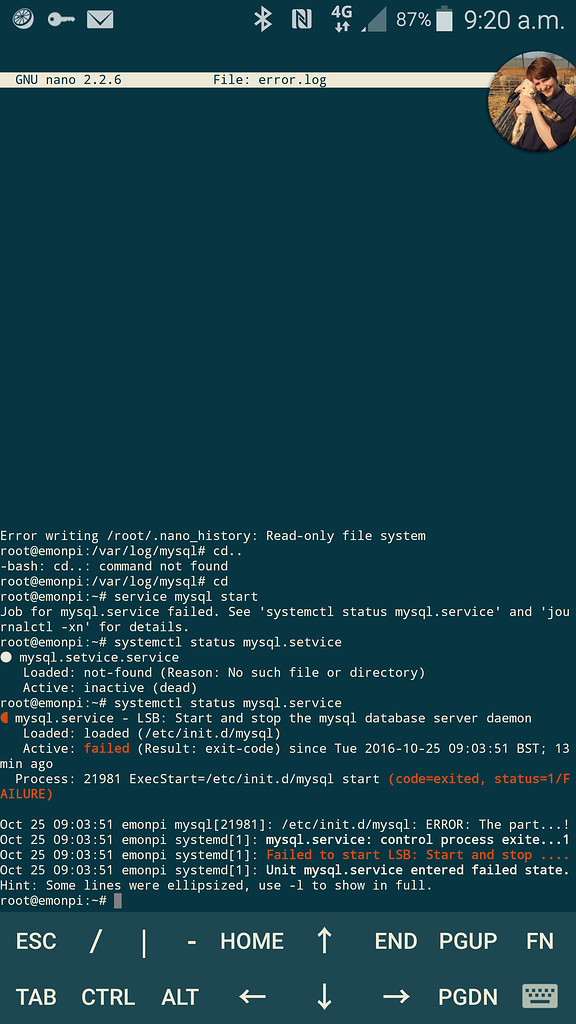Tap the END key

pos(396,941)
